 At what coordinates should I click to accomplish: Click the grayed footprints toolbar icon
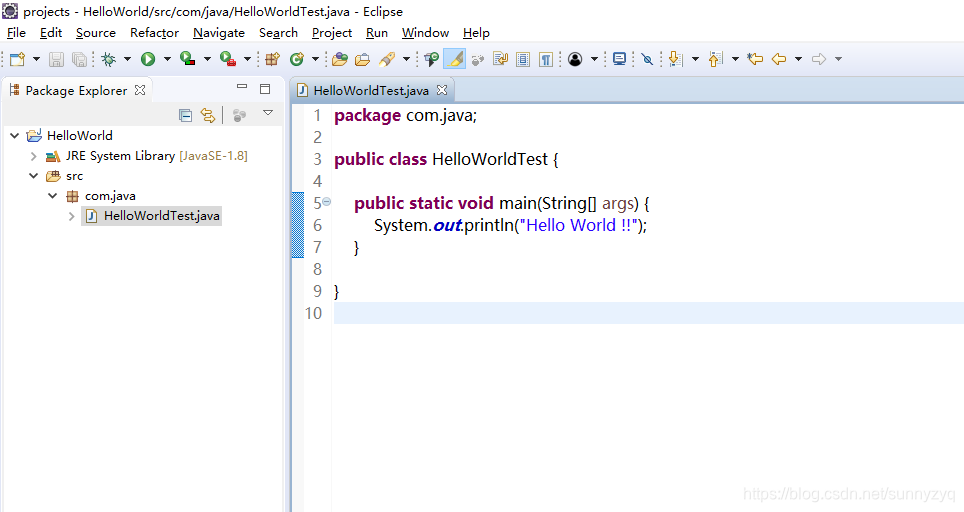click(x=478, y=59)
